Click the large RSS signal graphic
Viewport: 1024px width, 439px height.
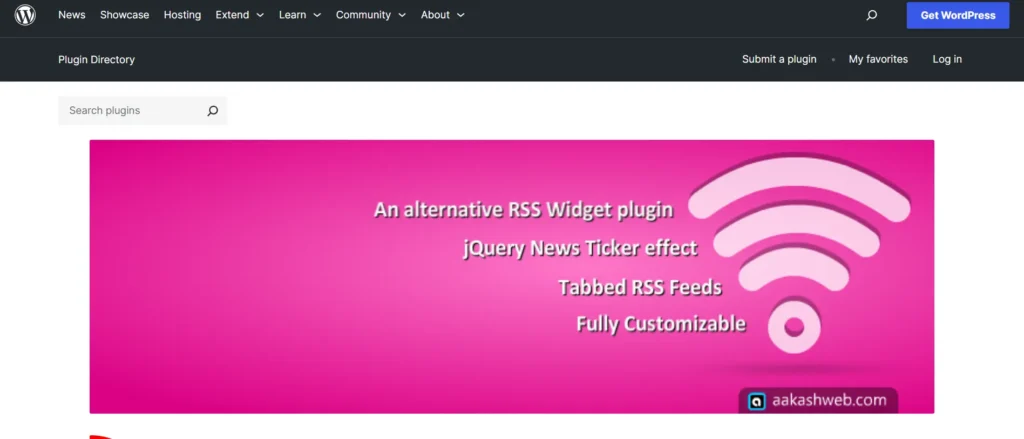[x=800, y=255]
